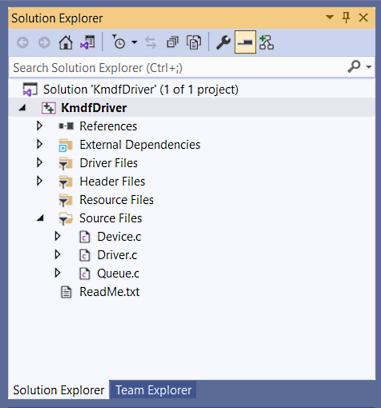The image size is (381, 408).
Task: Click the Back navigation arrow icon
Action: pos(23,43)
